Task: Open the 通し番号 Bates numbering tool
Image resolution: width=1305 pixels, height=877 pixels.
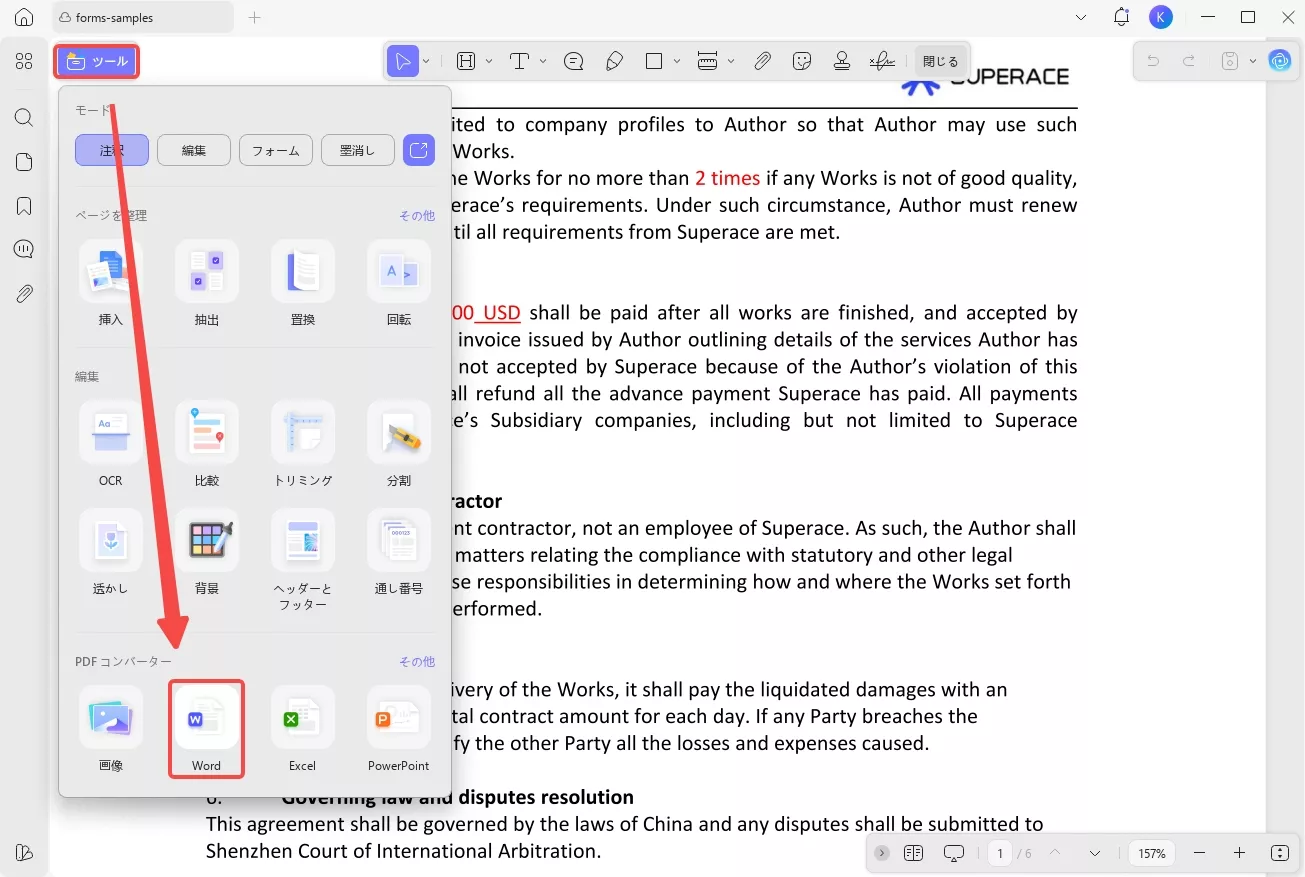Action: coord(399,554)
